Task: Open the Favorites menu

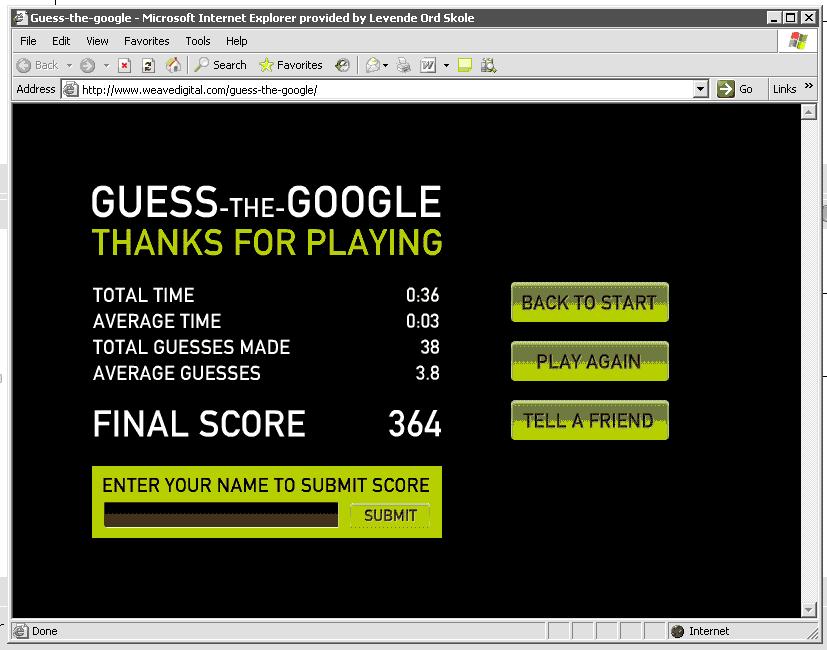Action: (147, 41)
